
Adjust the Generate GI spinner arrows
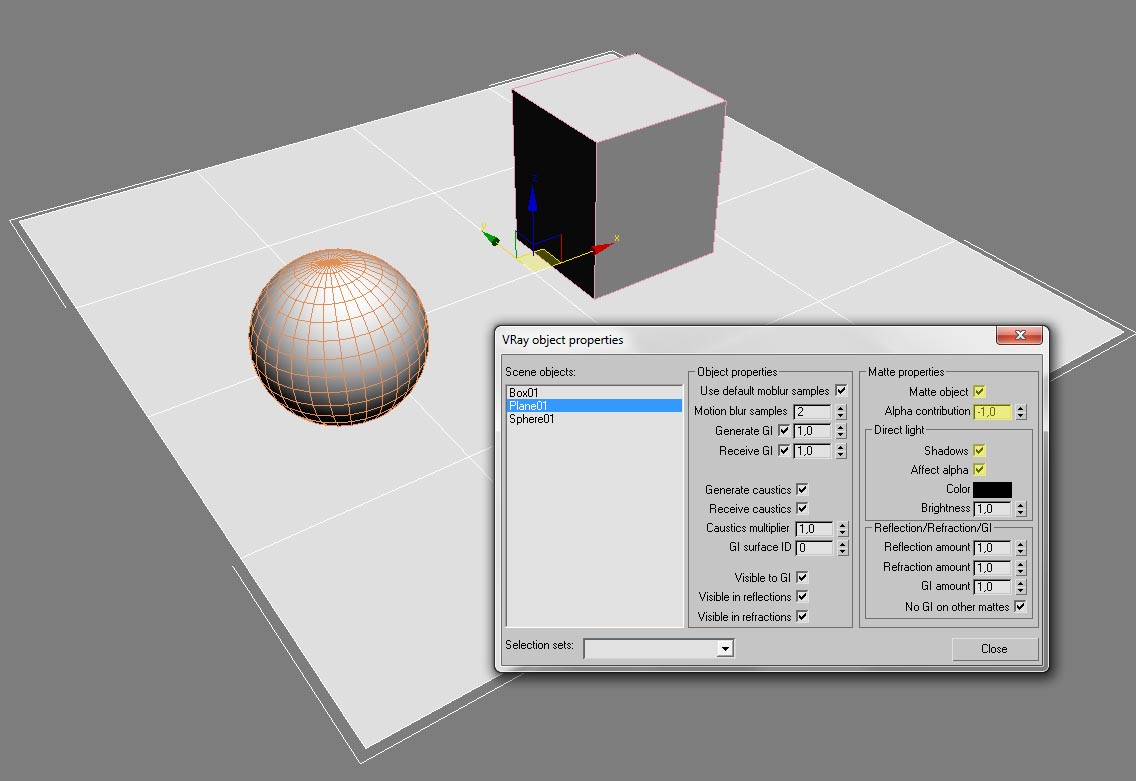(840, 431)
